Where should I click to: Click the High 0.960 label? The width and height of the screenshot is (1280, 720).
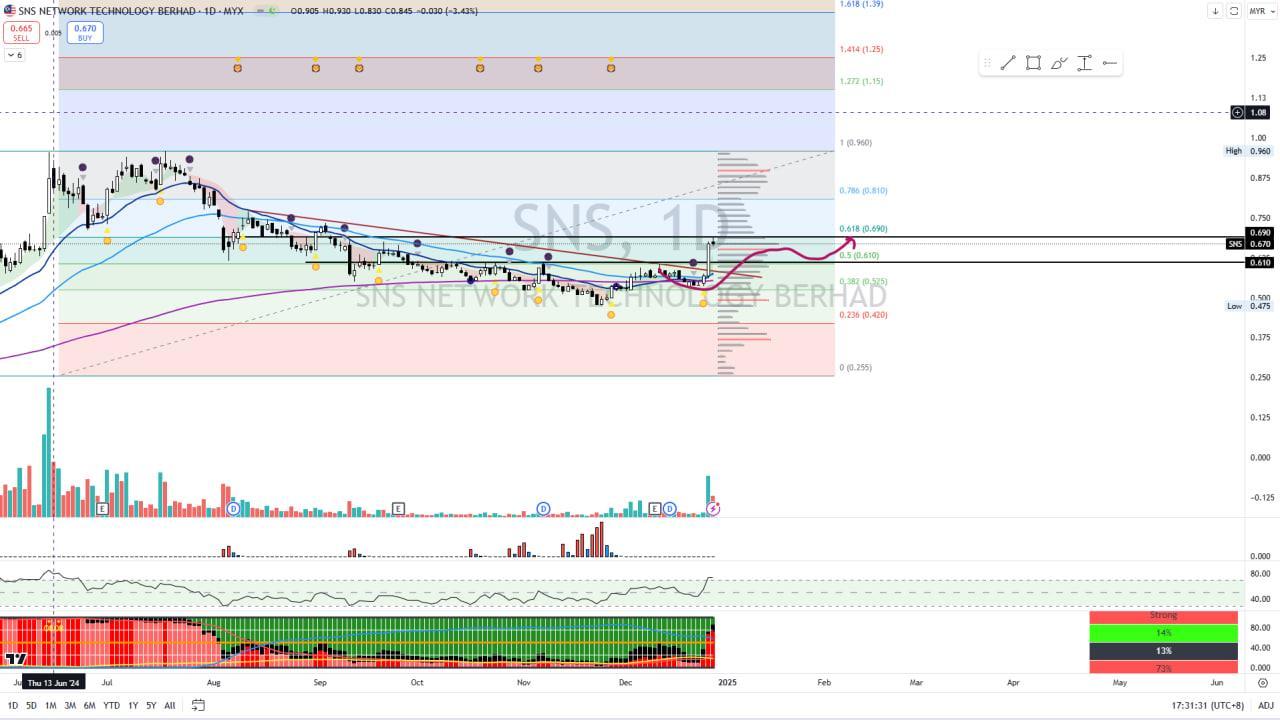pyautogui.click(x=1248, y=151)
